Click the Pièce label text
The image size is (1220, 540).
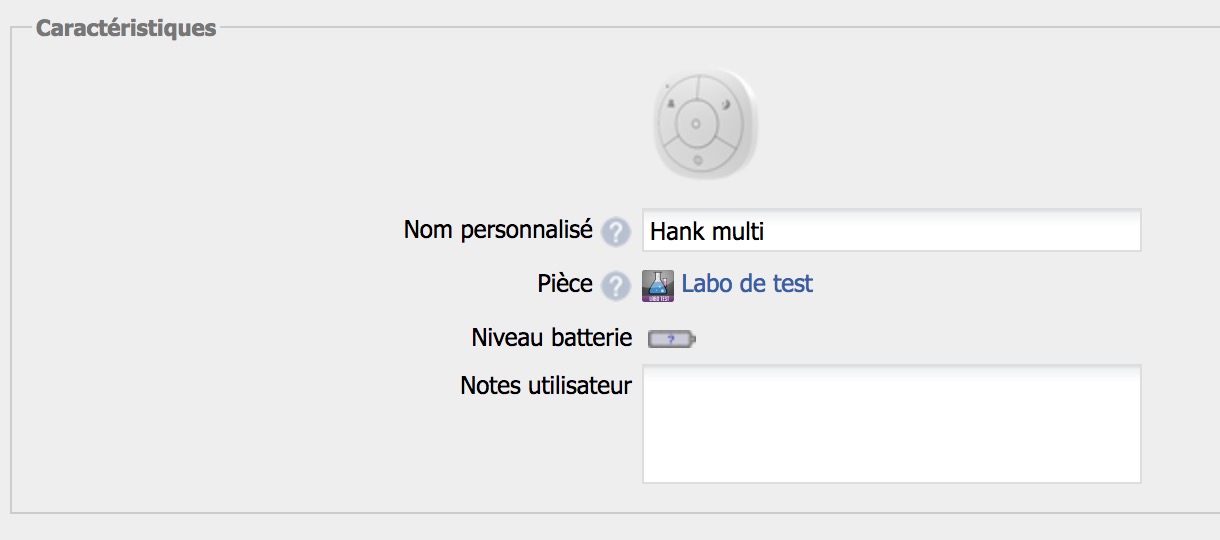pyautogui.click(x=565, y=284)
